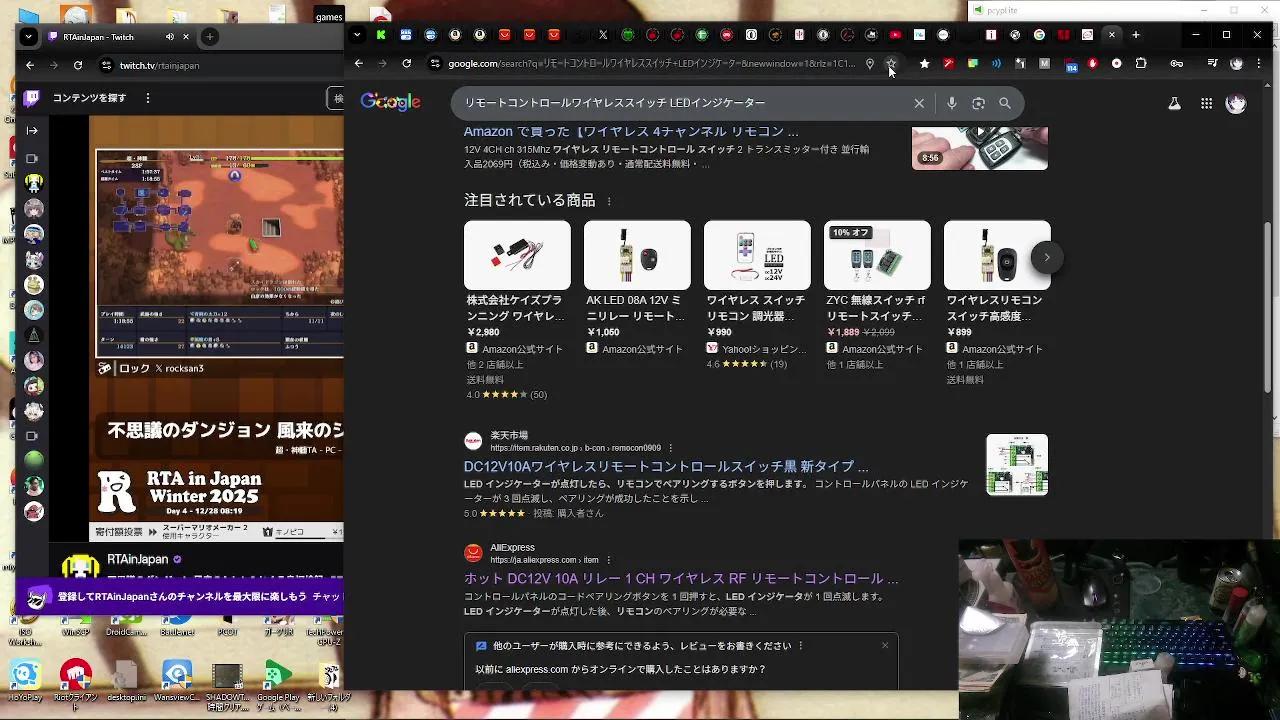Open the Amazon 4-channel remote result
The width and height of the screenshot is (1280, 720).
point(631,132)
